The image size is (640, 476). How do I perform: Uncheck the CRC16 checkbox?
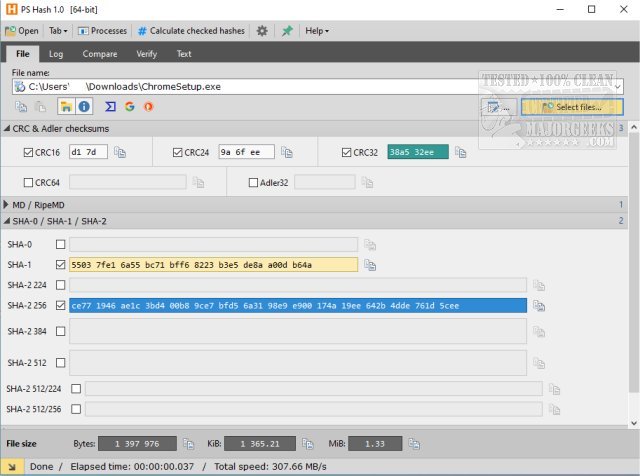[28, 152]
